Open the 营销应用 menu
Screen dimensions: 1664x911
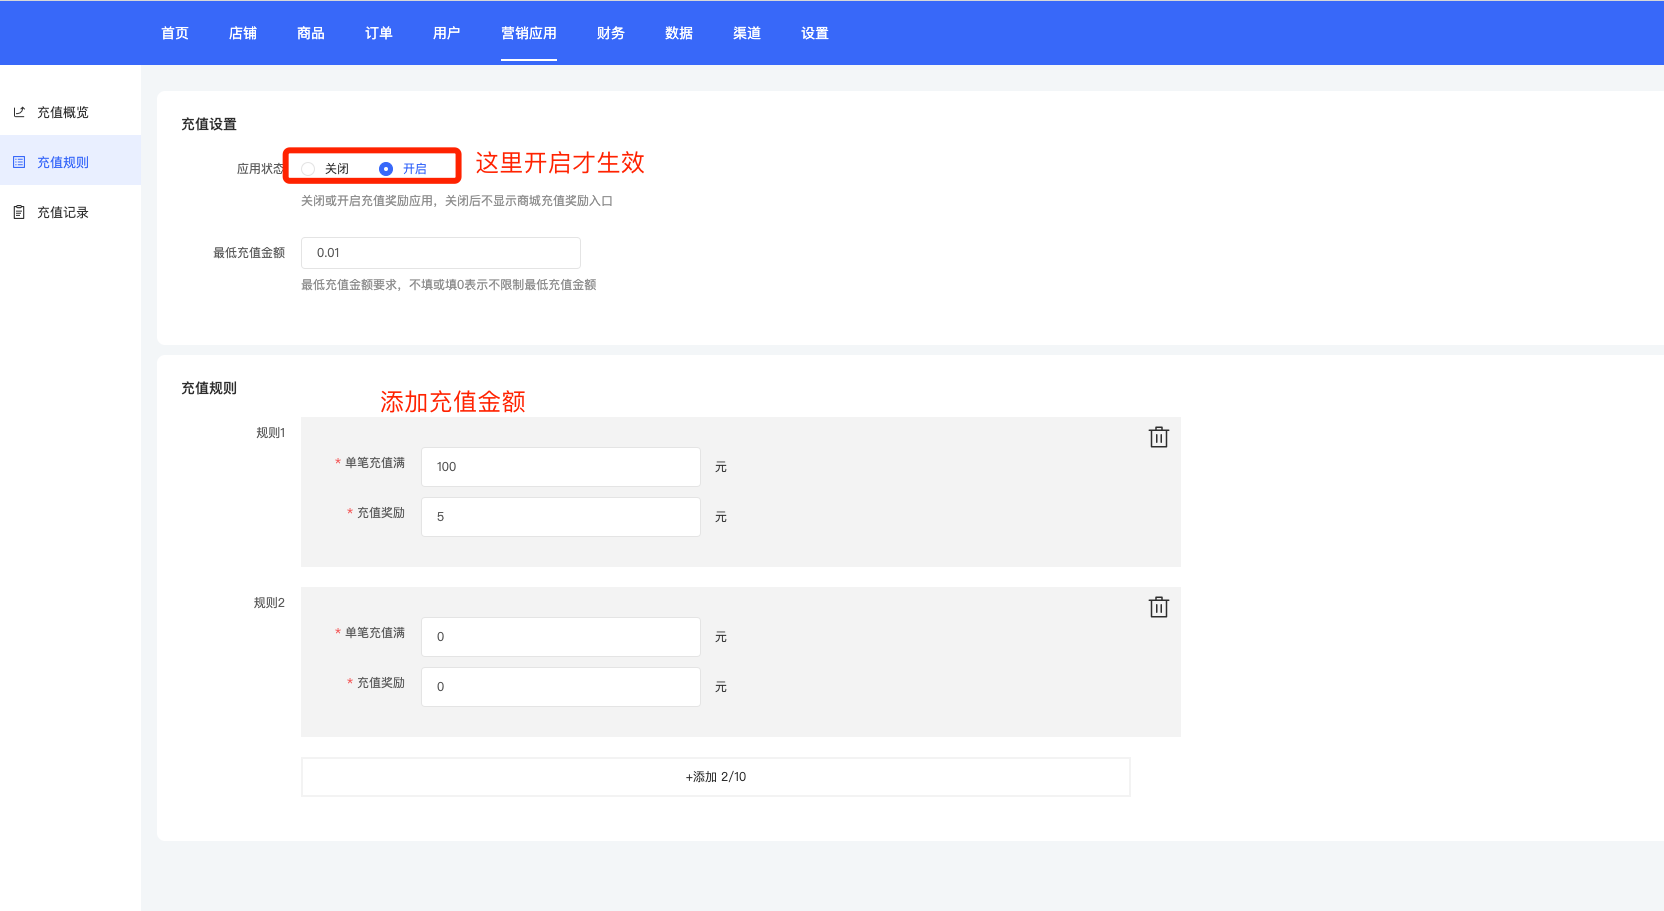[529, 33]
